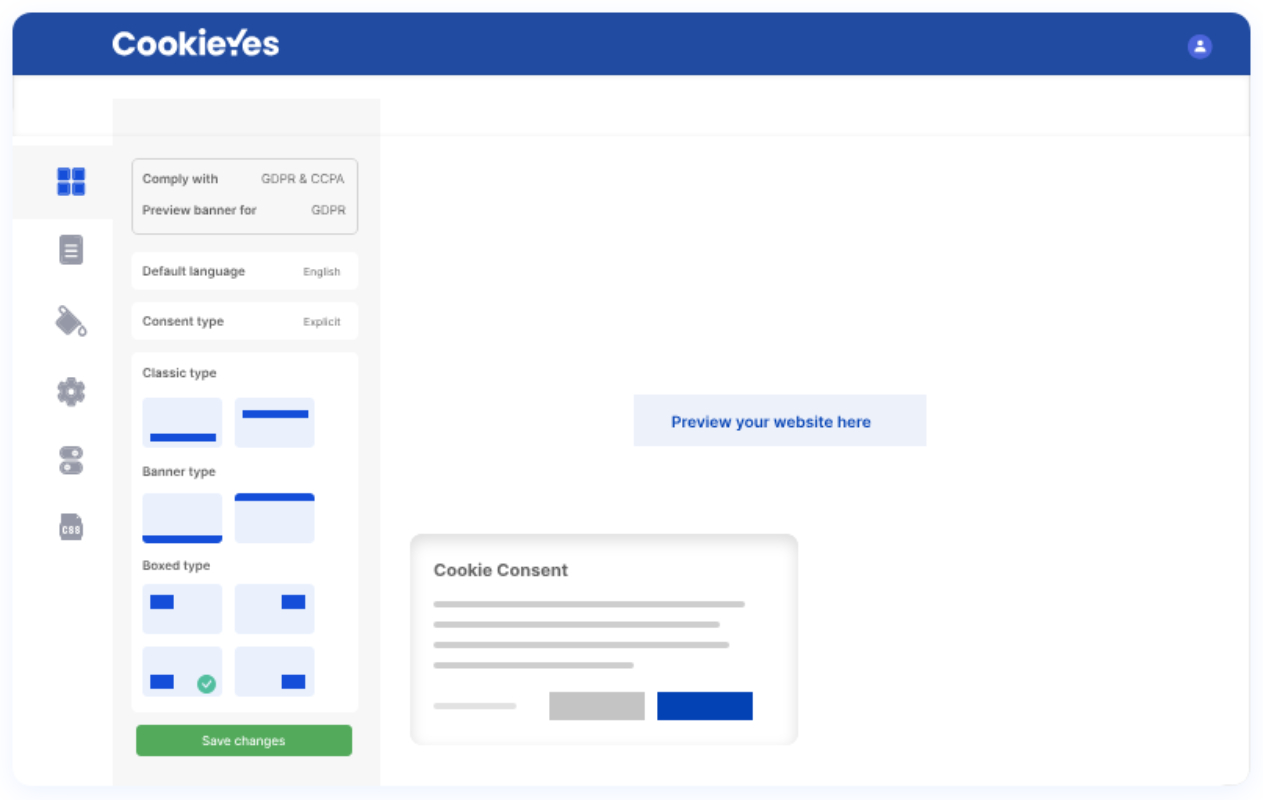Screen dimensions: 1263x800
Task: Open the toggle switches icon in sidebar
Action: 71,460
